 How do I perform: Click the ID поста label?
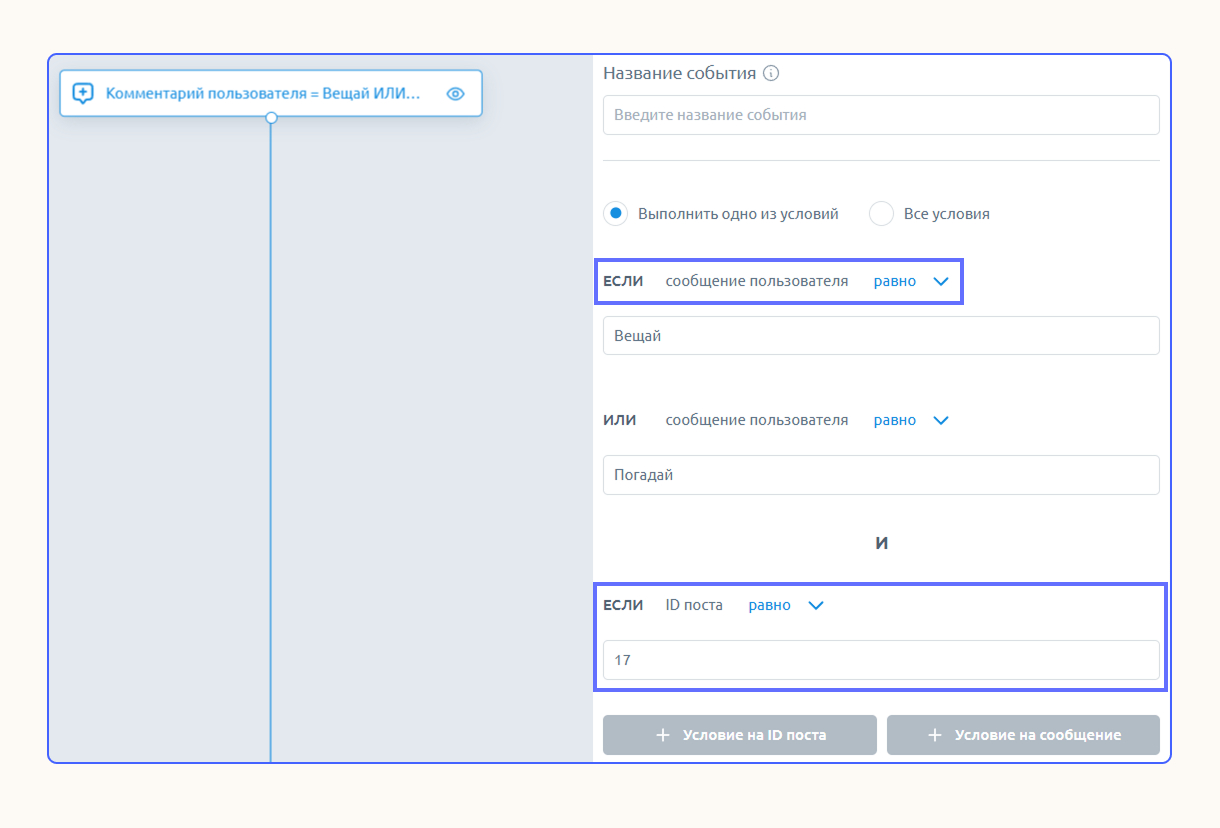[694, 605]
